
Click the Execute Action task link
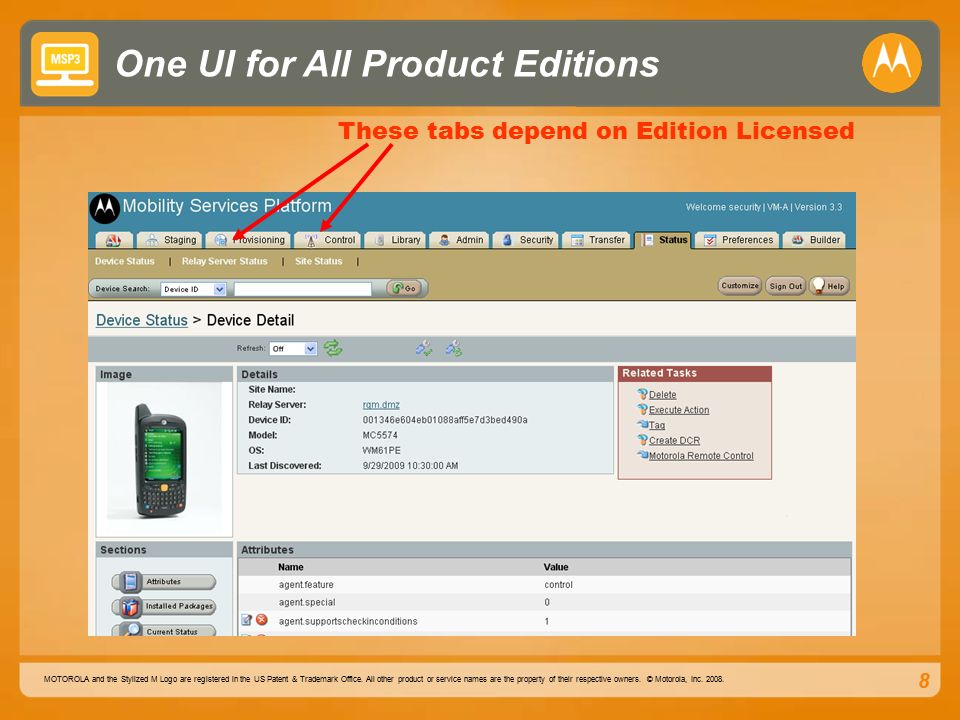679,410
